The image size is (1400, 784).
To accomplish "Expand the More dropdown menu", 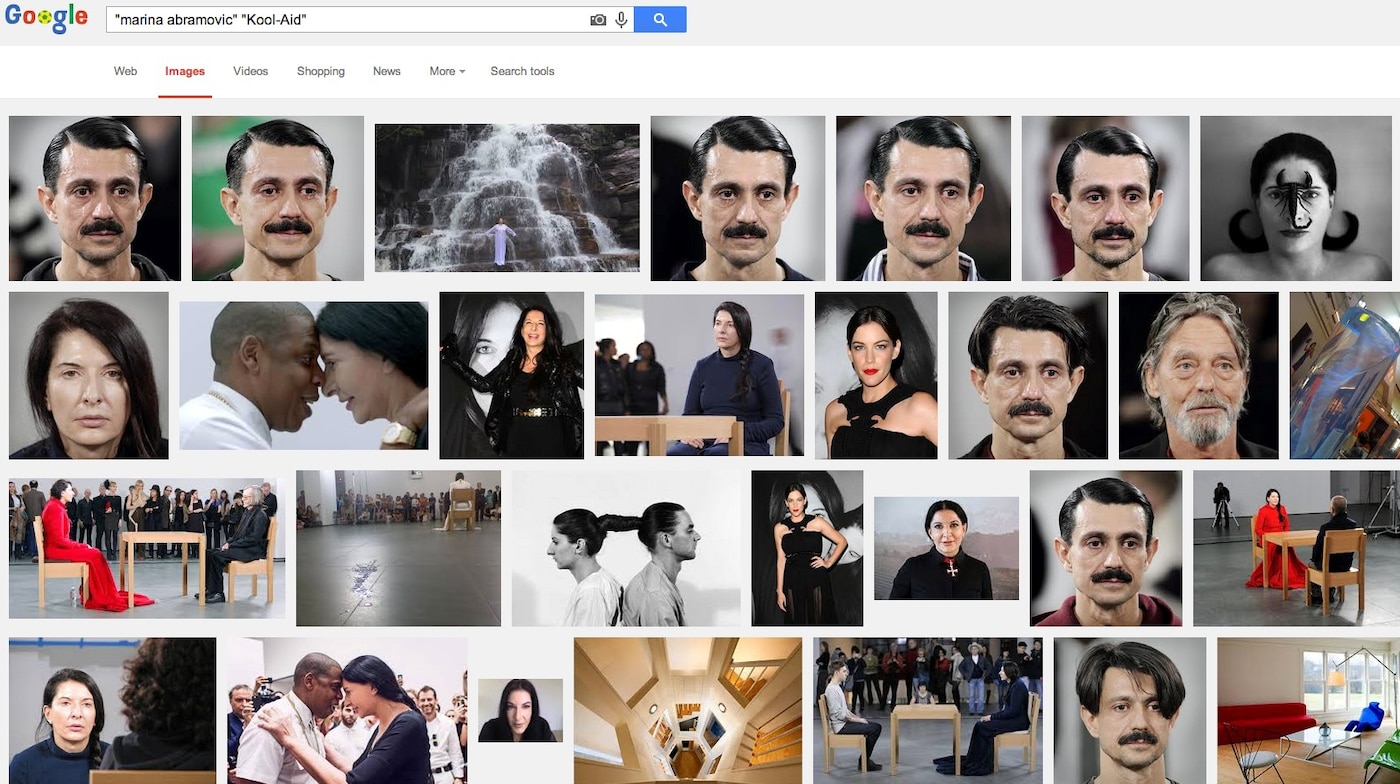I will pyautogui.click(x=447, y=71).
